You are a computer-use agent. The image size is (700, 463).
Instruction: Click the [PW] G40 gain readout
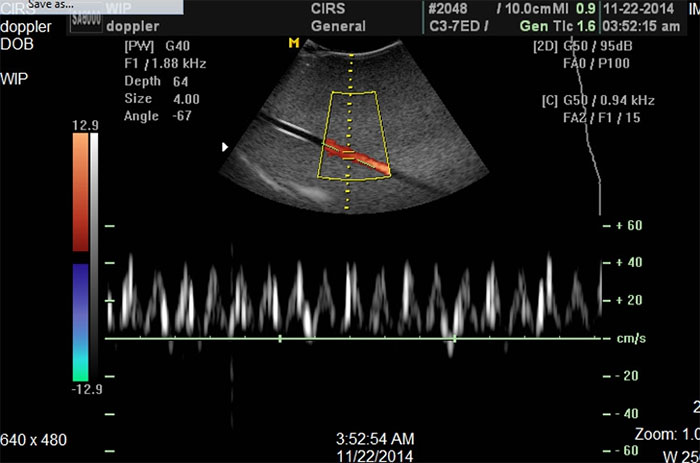tap(157, 46)
